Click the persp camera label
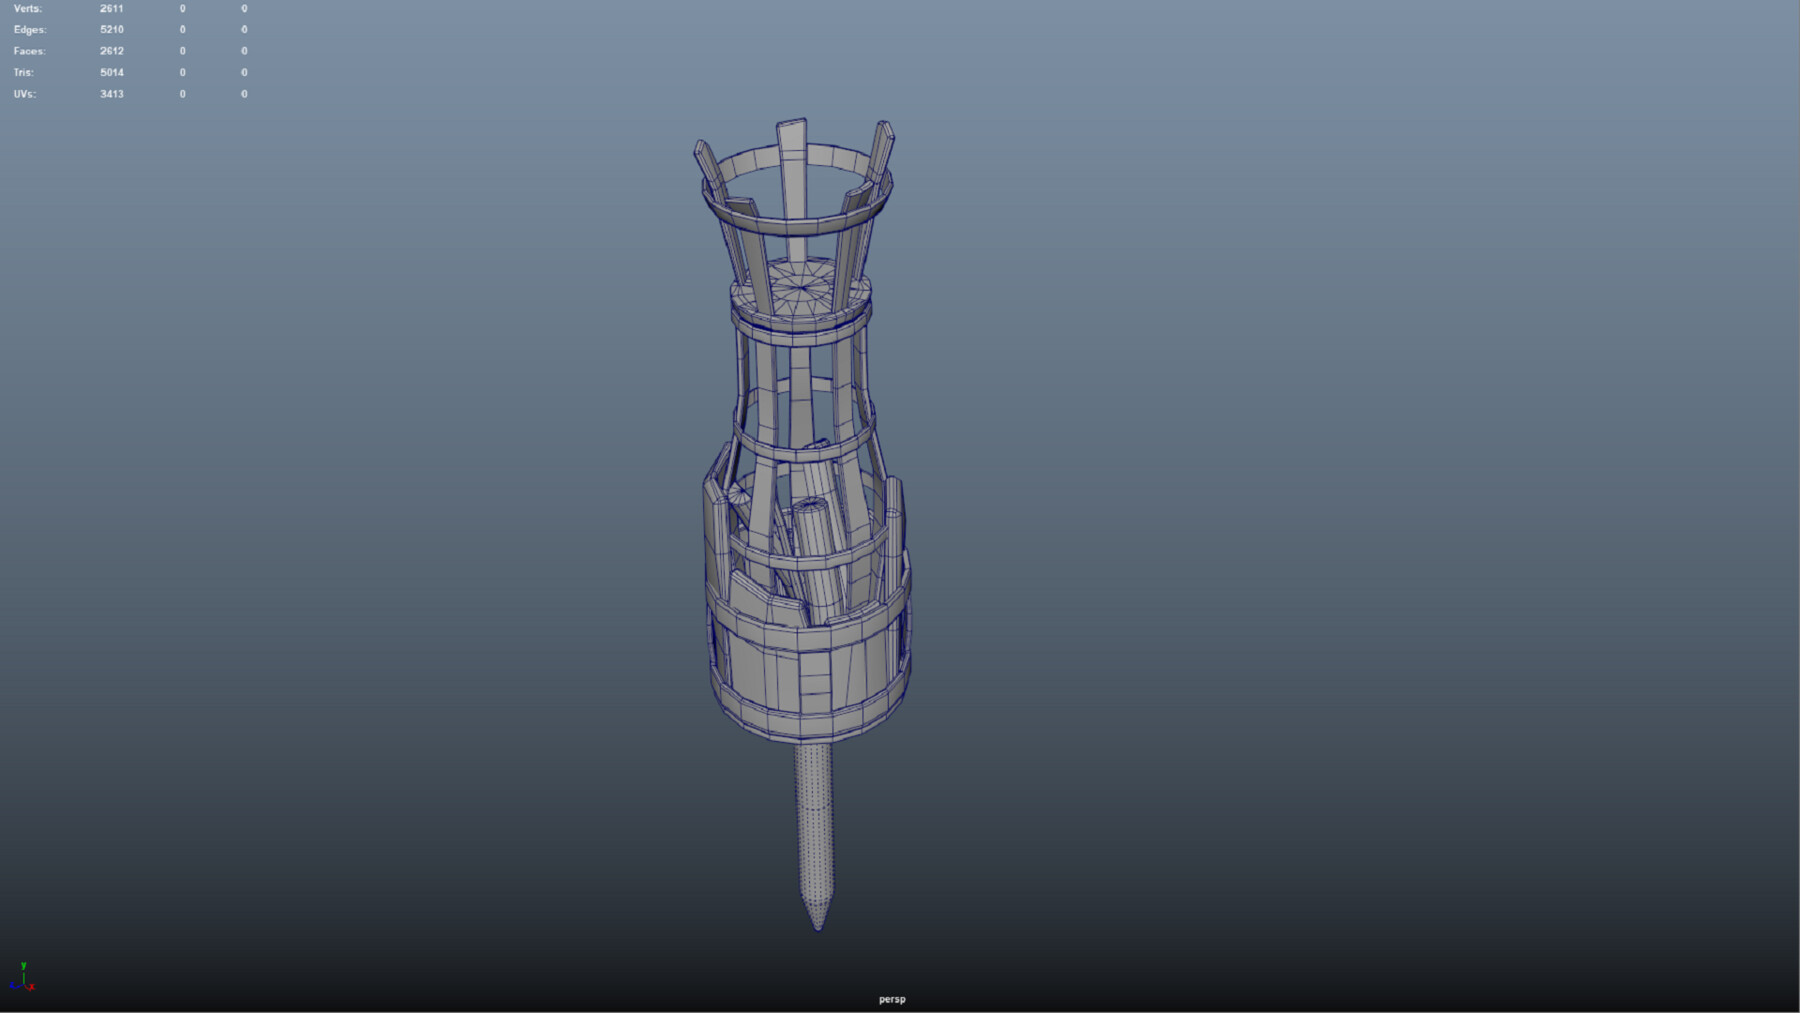 coord(891,998)
